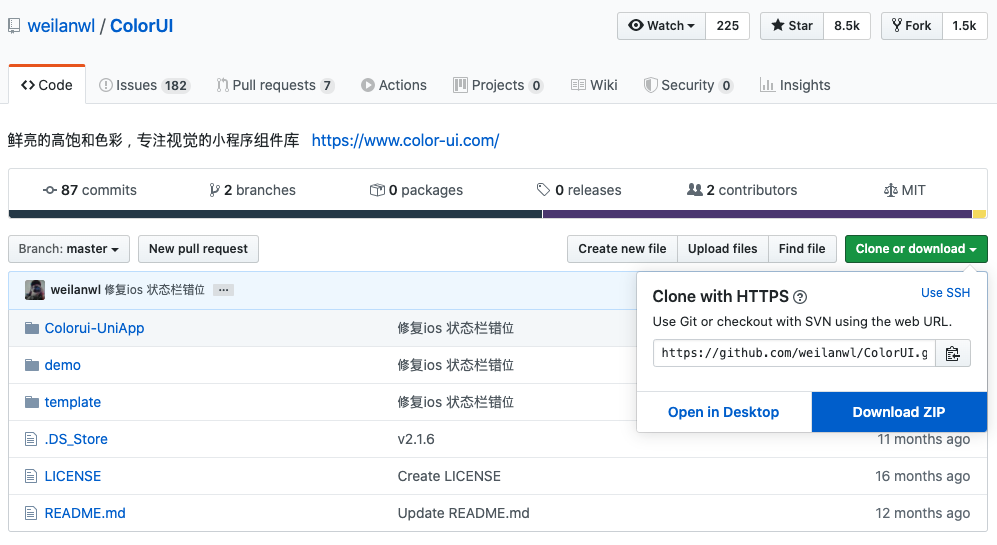Open the LICENSE file
Viewport: 997px width, 545px height.
click(72, 476)
